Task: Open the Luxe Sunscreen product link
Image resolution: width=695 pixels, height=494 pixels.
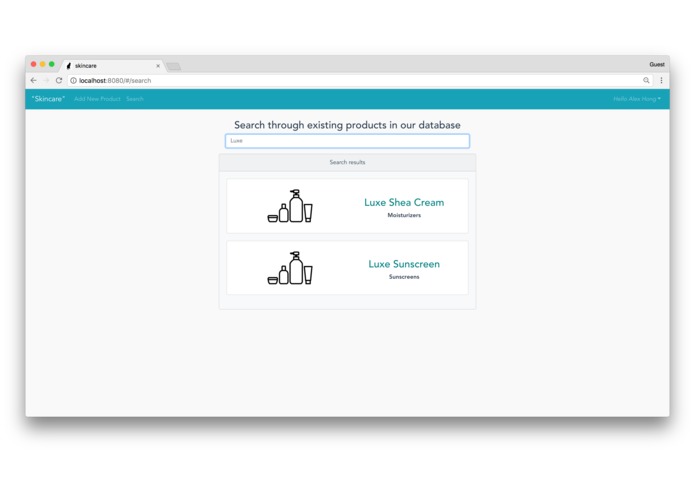Action: click(404, 264)
